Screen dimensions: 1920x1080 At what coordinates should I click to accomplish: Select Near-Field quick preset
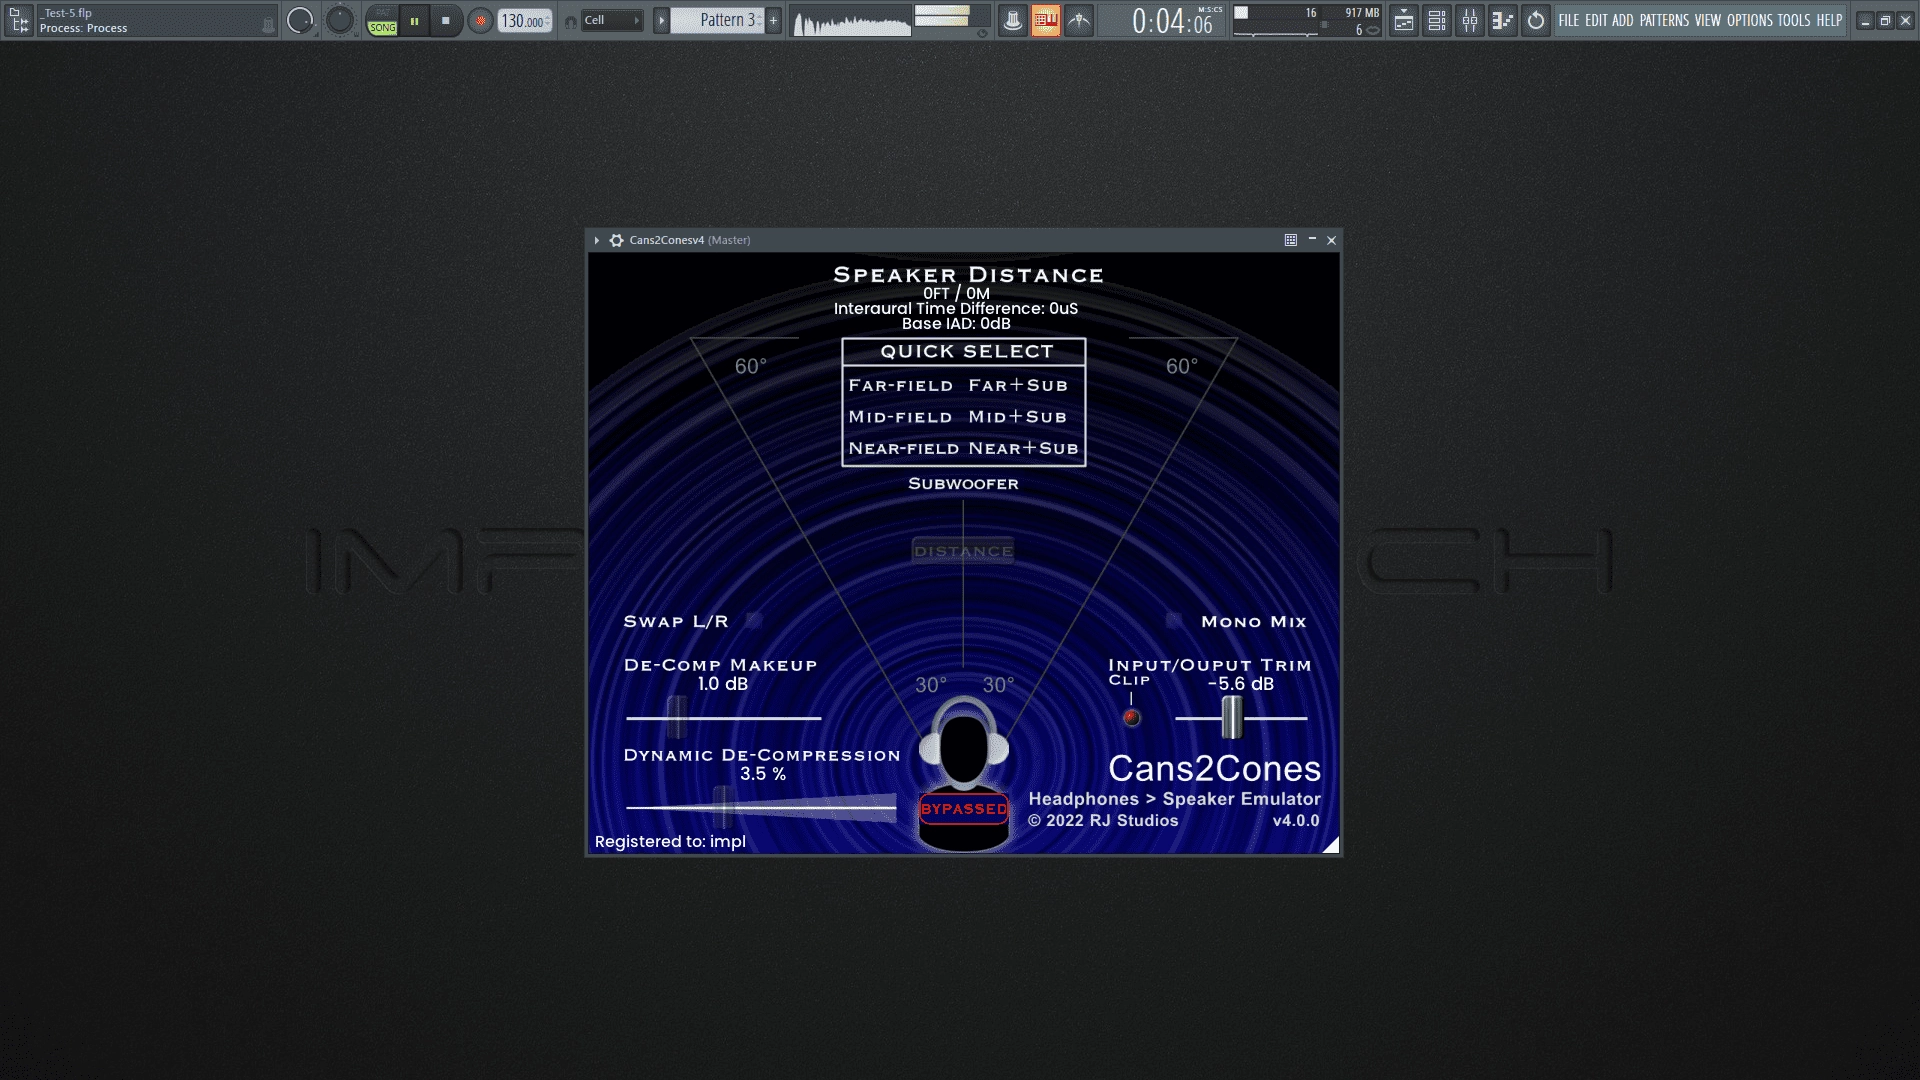tap(904, 449)
